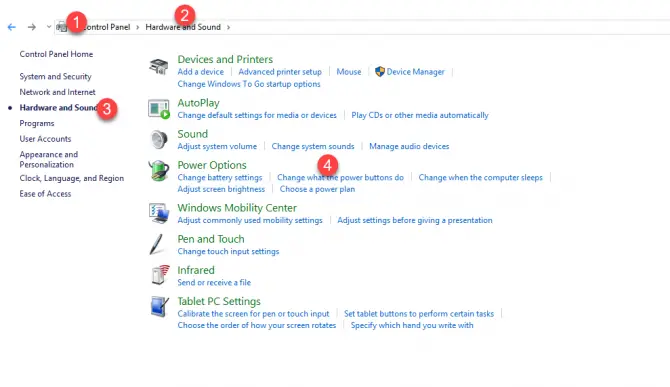Click Adjust settings before giving a presentation

click(414, 220)
